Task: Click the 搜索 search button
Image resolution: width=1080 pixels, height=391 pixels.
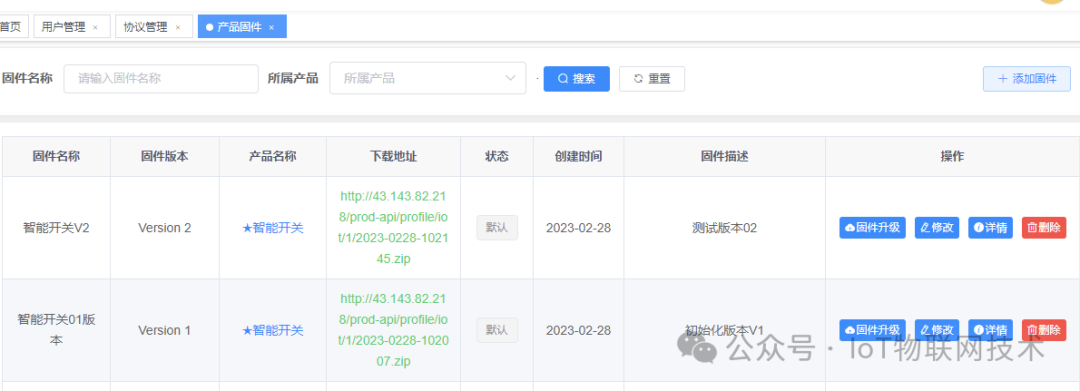Action: (577, 78)
